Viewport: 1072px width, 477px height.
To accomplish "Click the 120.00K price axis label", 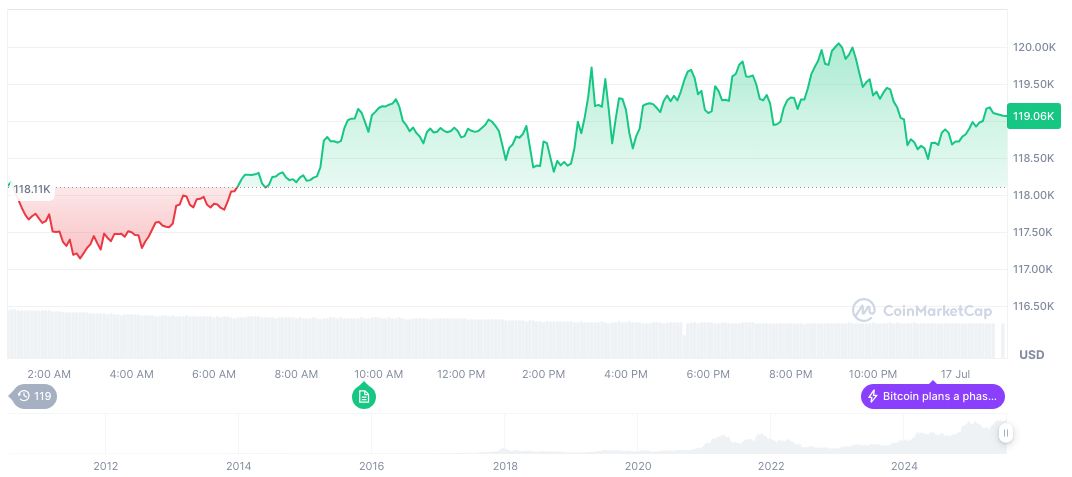I will pyautogui.click(x=1034, y=47).
